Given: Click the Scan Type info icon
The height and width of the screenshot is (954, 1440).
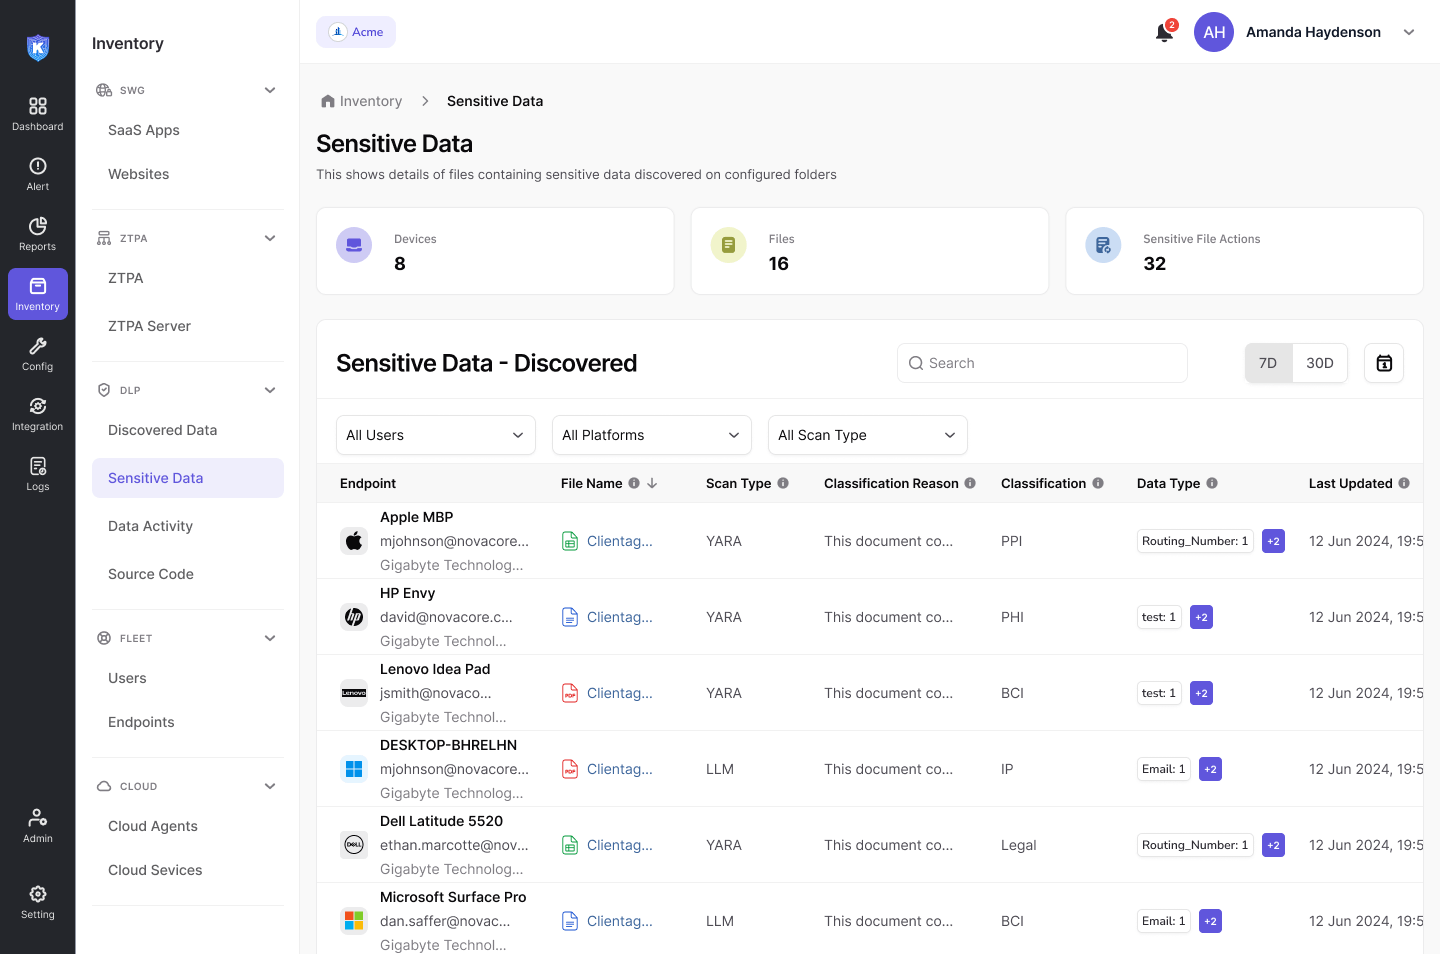Looking at the screenshot, I should pos(783,483).
